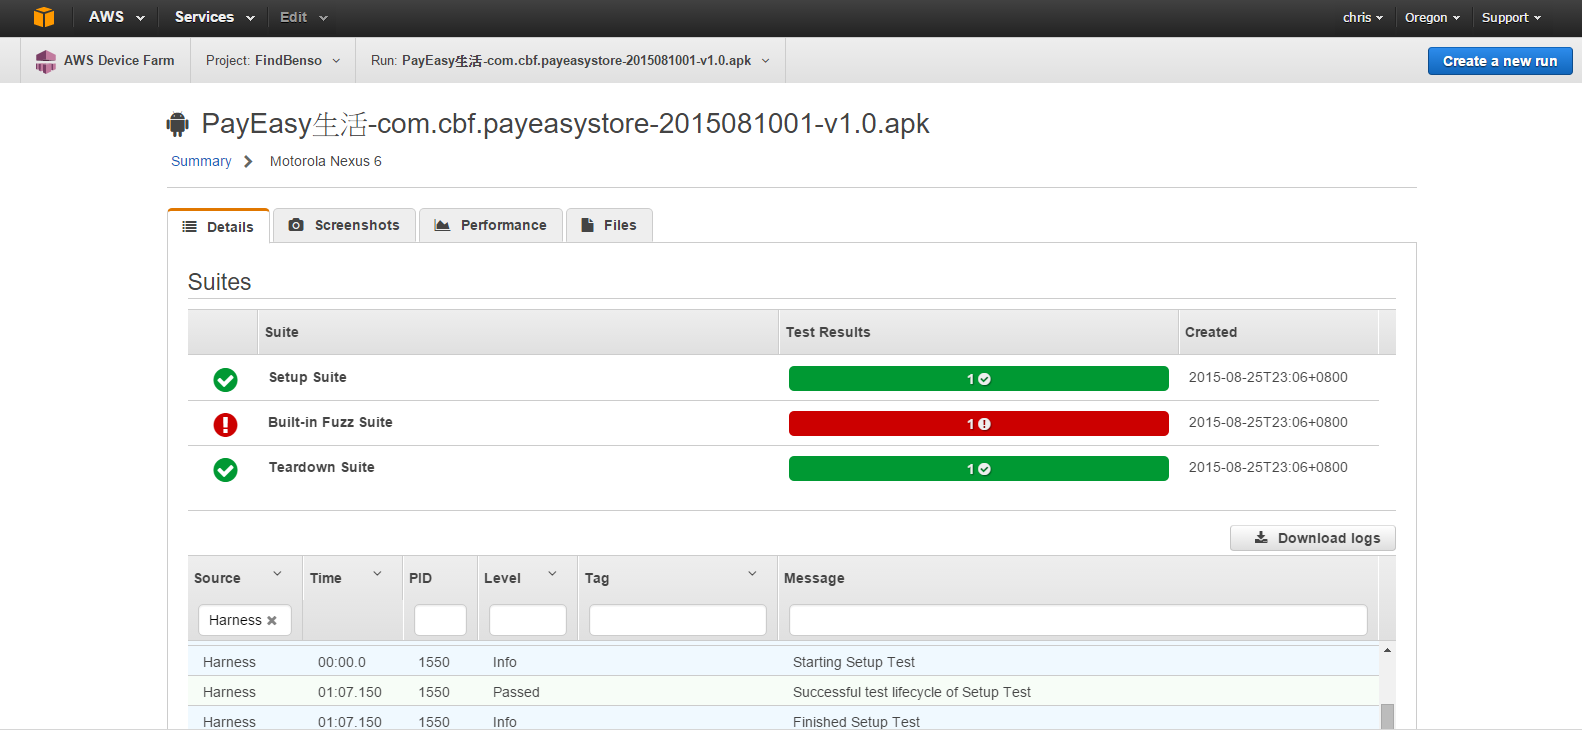This screenshot has width=1582, height=730.
Task: Select the 'Starting Setup Test' log message
Action: coord(854,662)
